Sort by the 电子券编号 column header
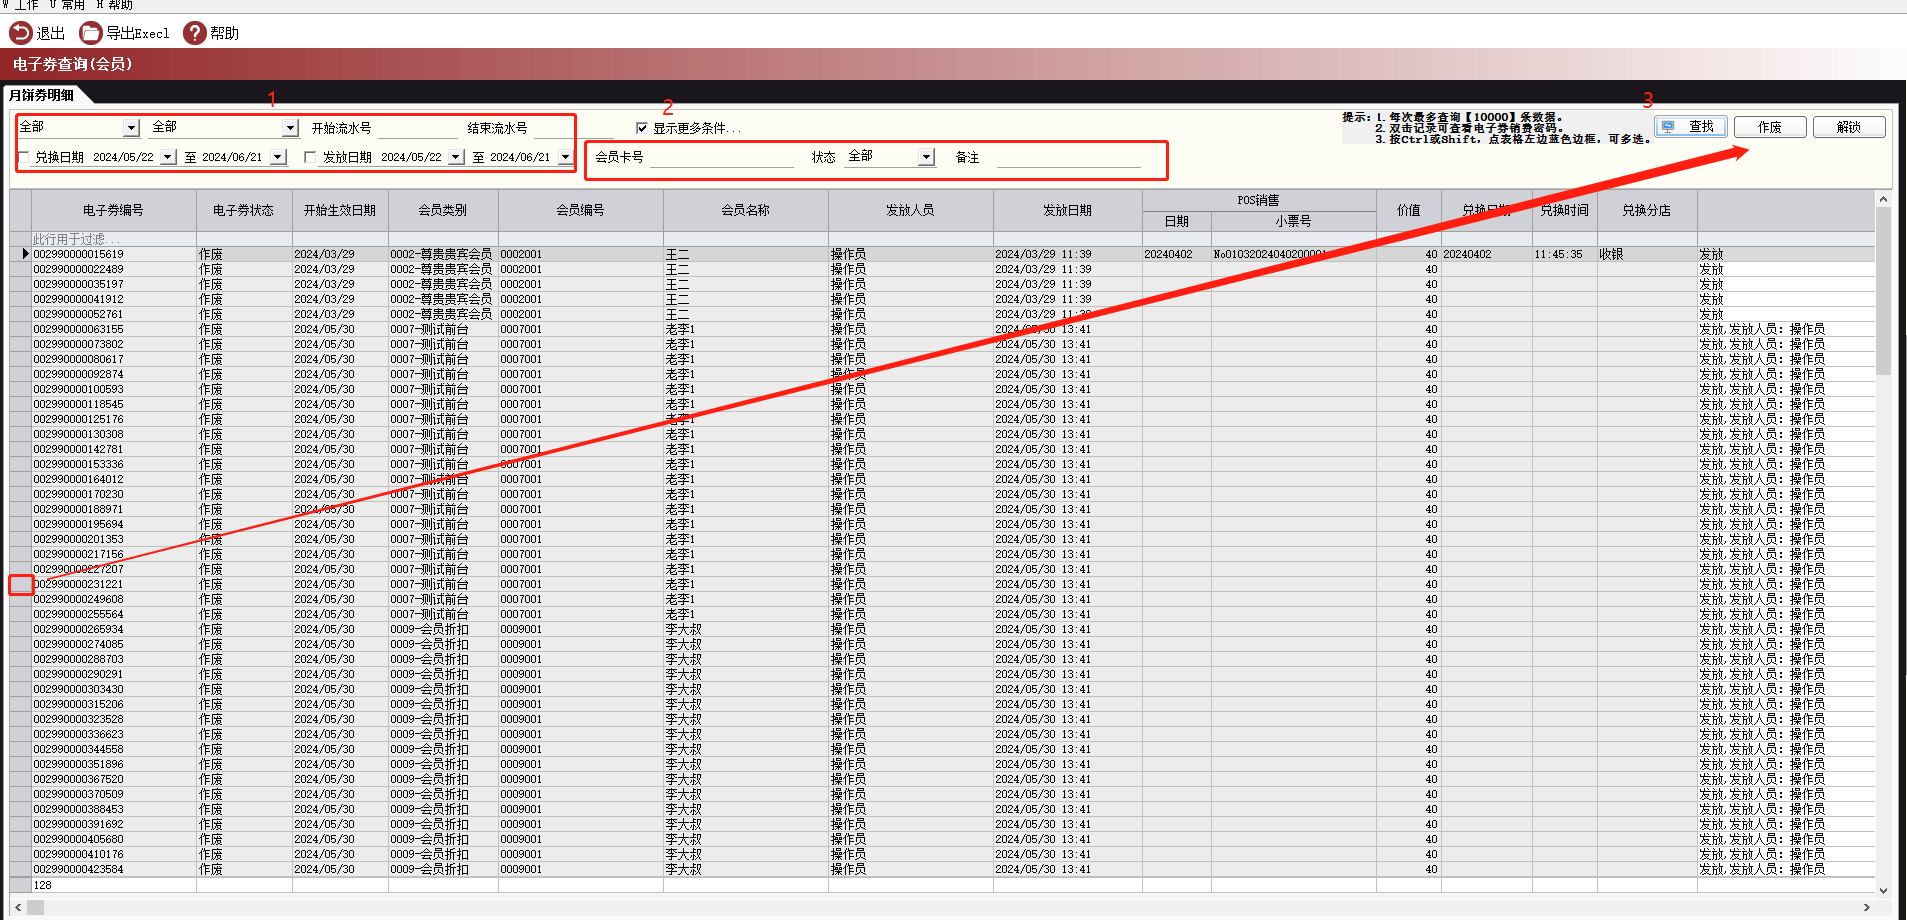The image size is (1907, 920). point(113,210)
